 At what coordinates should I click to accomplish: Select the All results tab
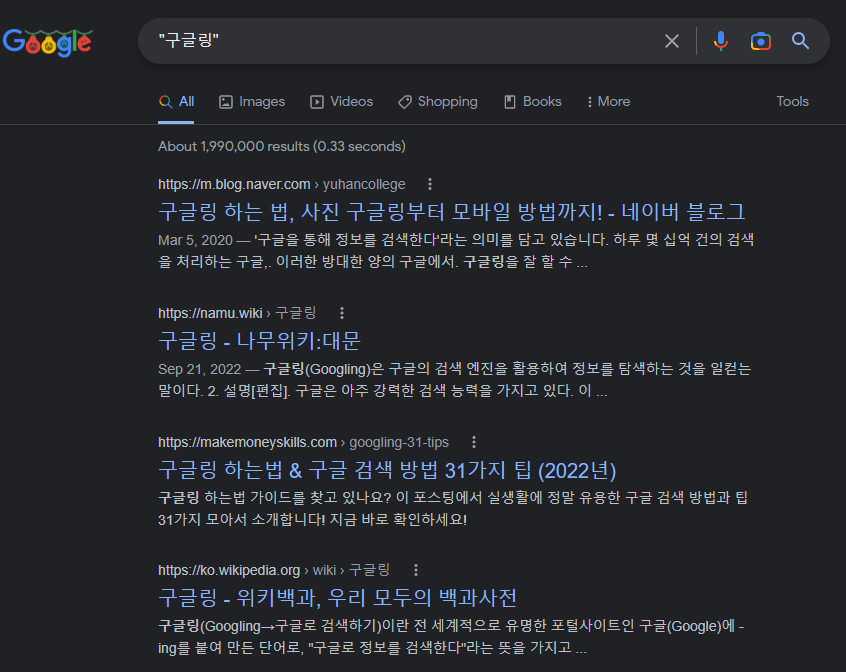[x=176, y=102]
